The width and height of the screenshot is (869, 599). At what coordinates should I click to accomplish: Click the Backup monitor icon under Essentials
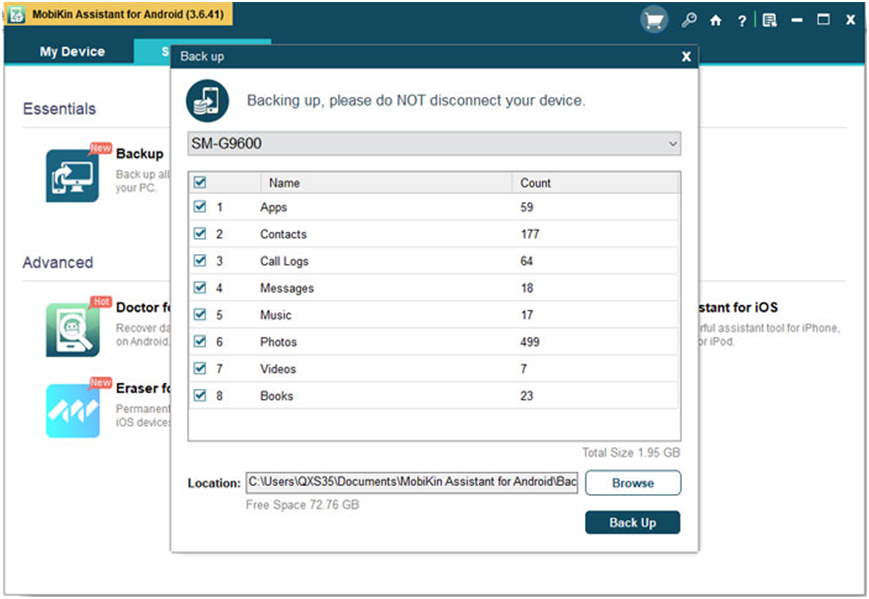point(72,175)
